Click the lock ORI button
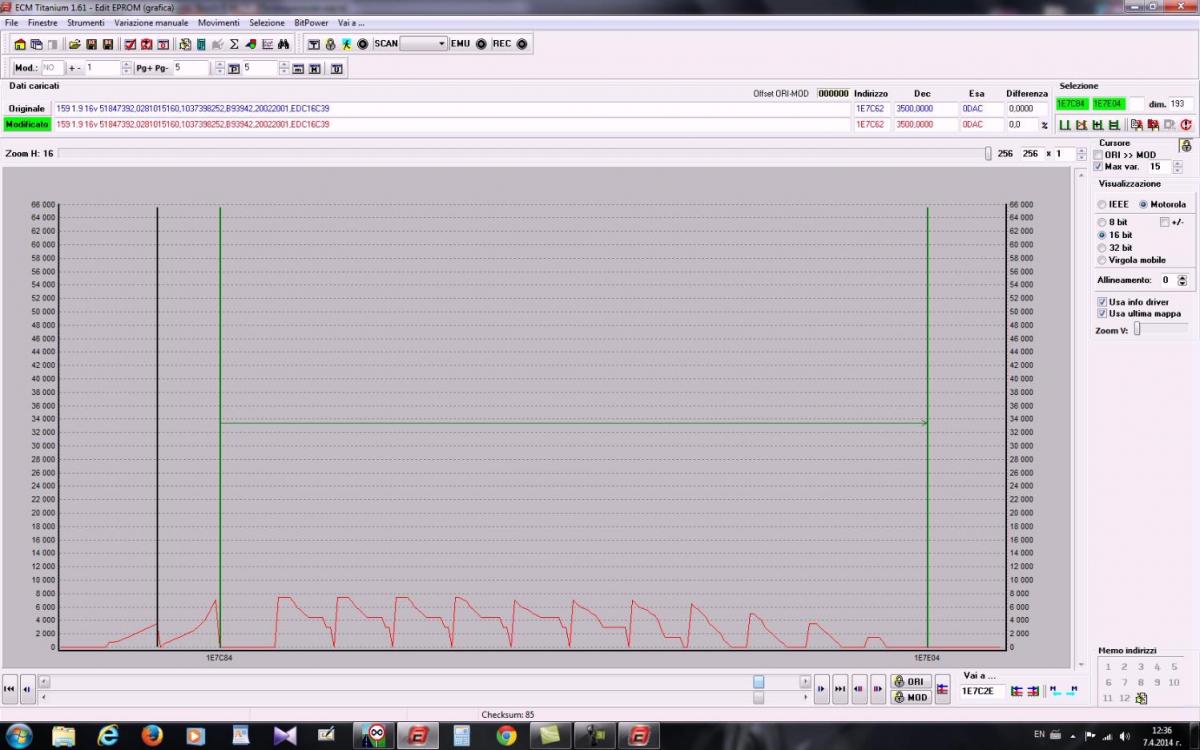The image size is (1200, 750). click(x=911, y=681)
